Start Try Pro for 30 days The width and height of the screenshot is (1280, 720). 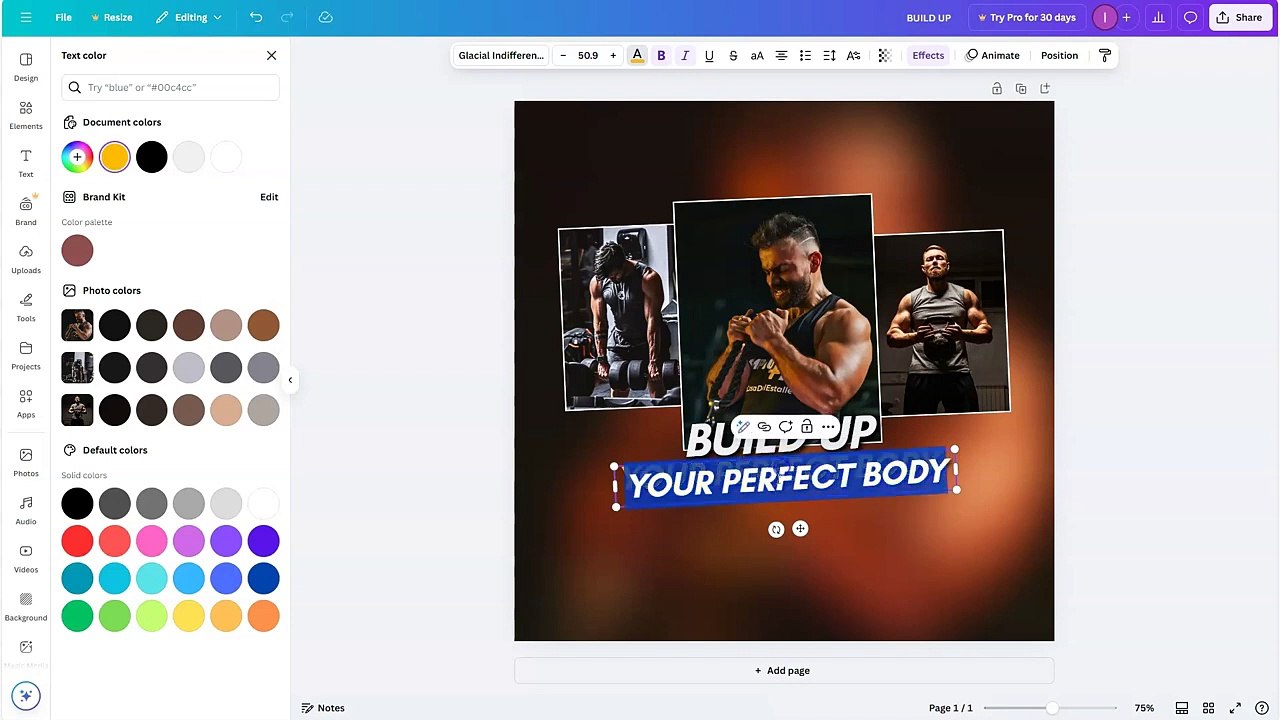click(x=1027, y=17)
